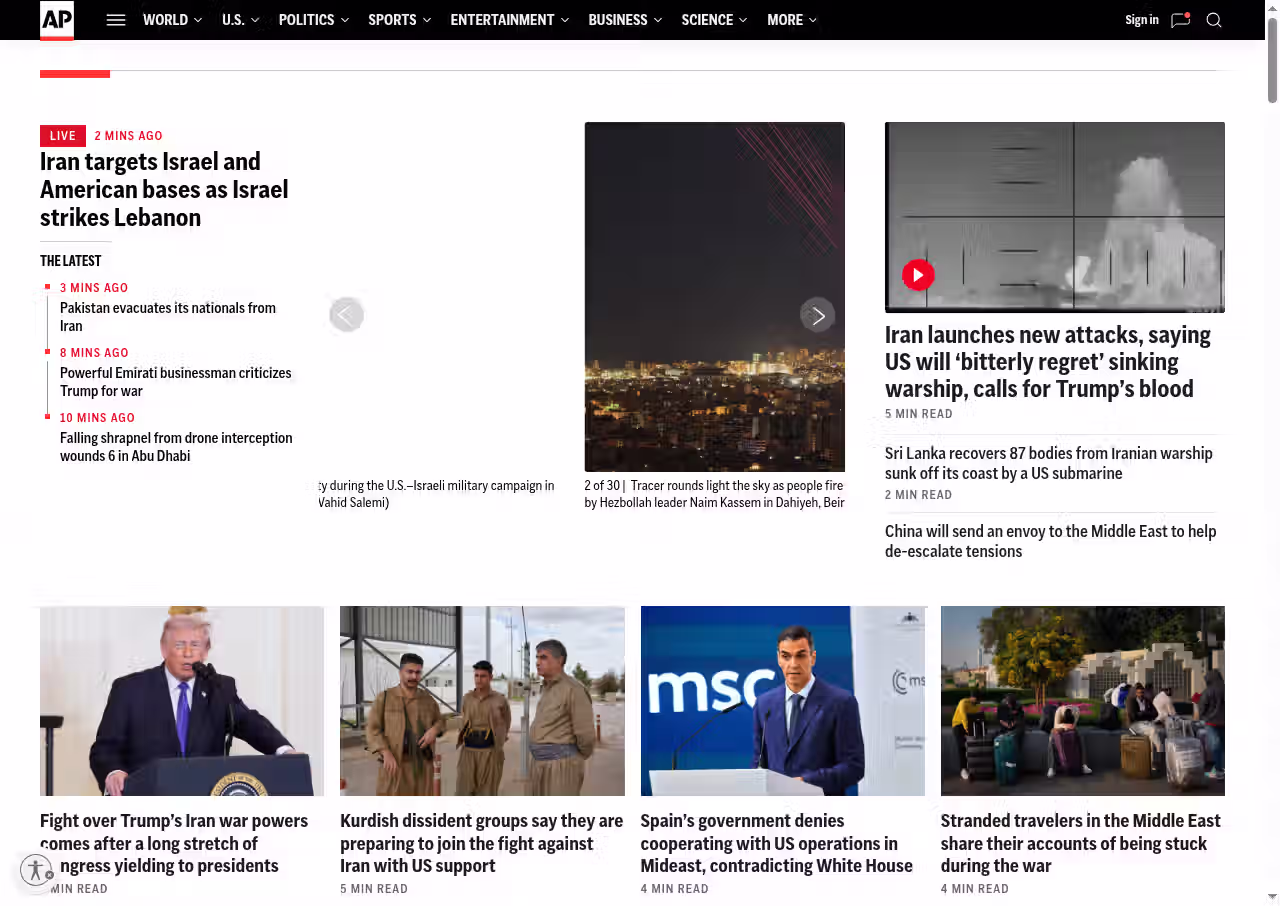This screenshot has height=906, width=1280.
Task: Click the vertical page scrollbar
Action: [x=1272, y=60]
